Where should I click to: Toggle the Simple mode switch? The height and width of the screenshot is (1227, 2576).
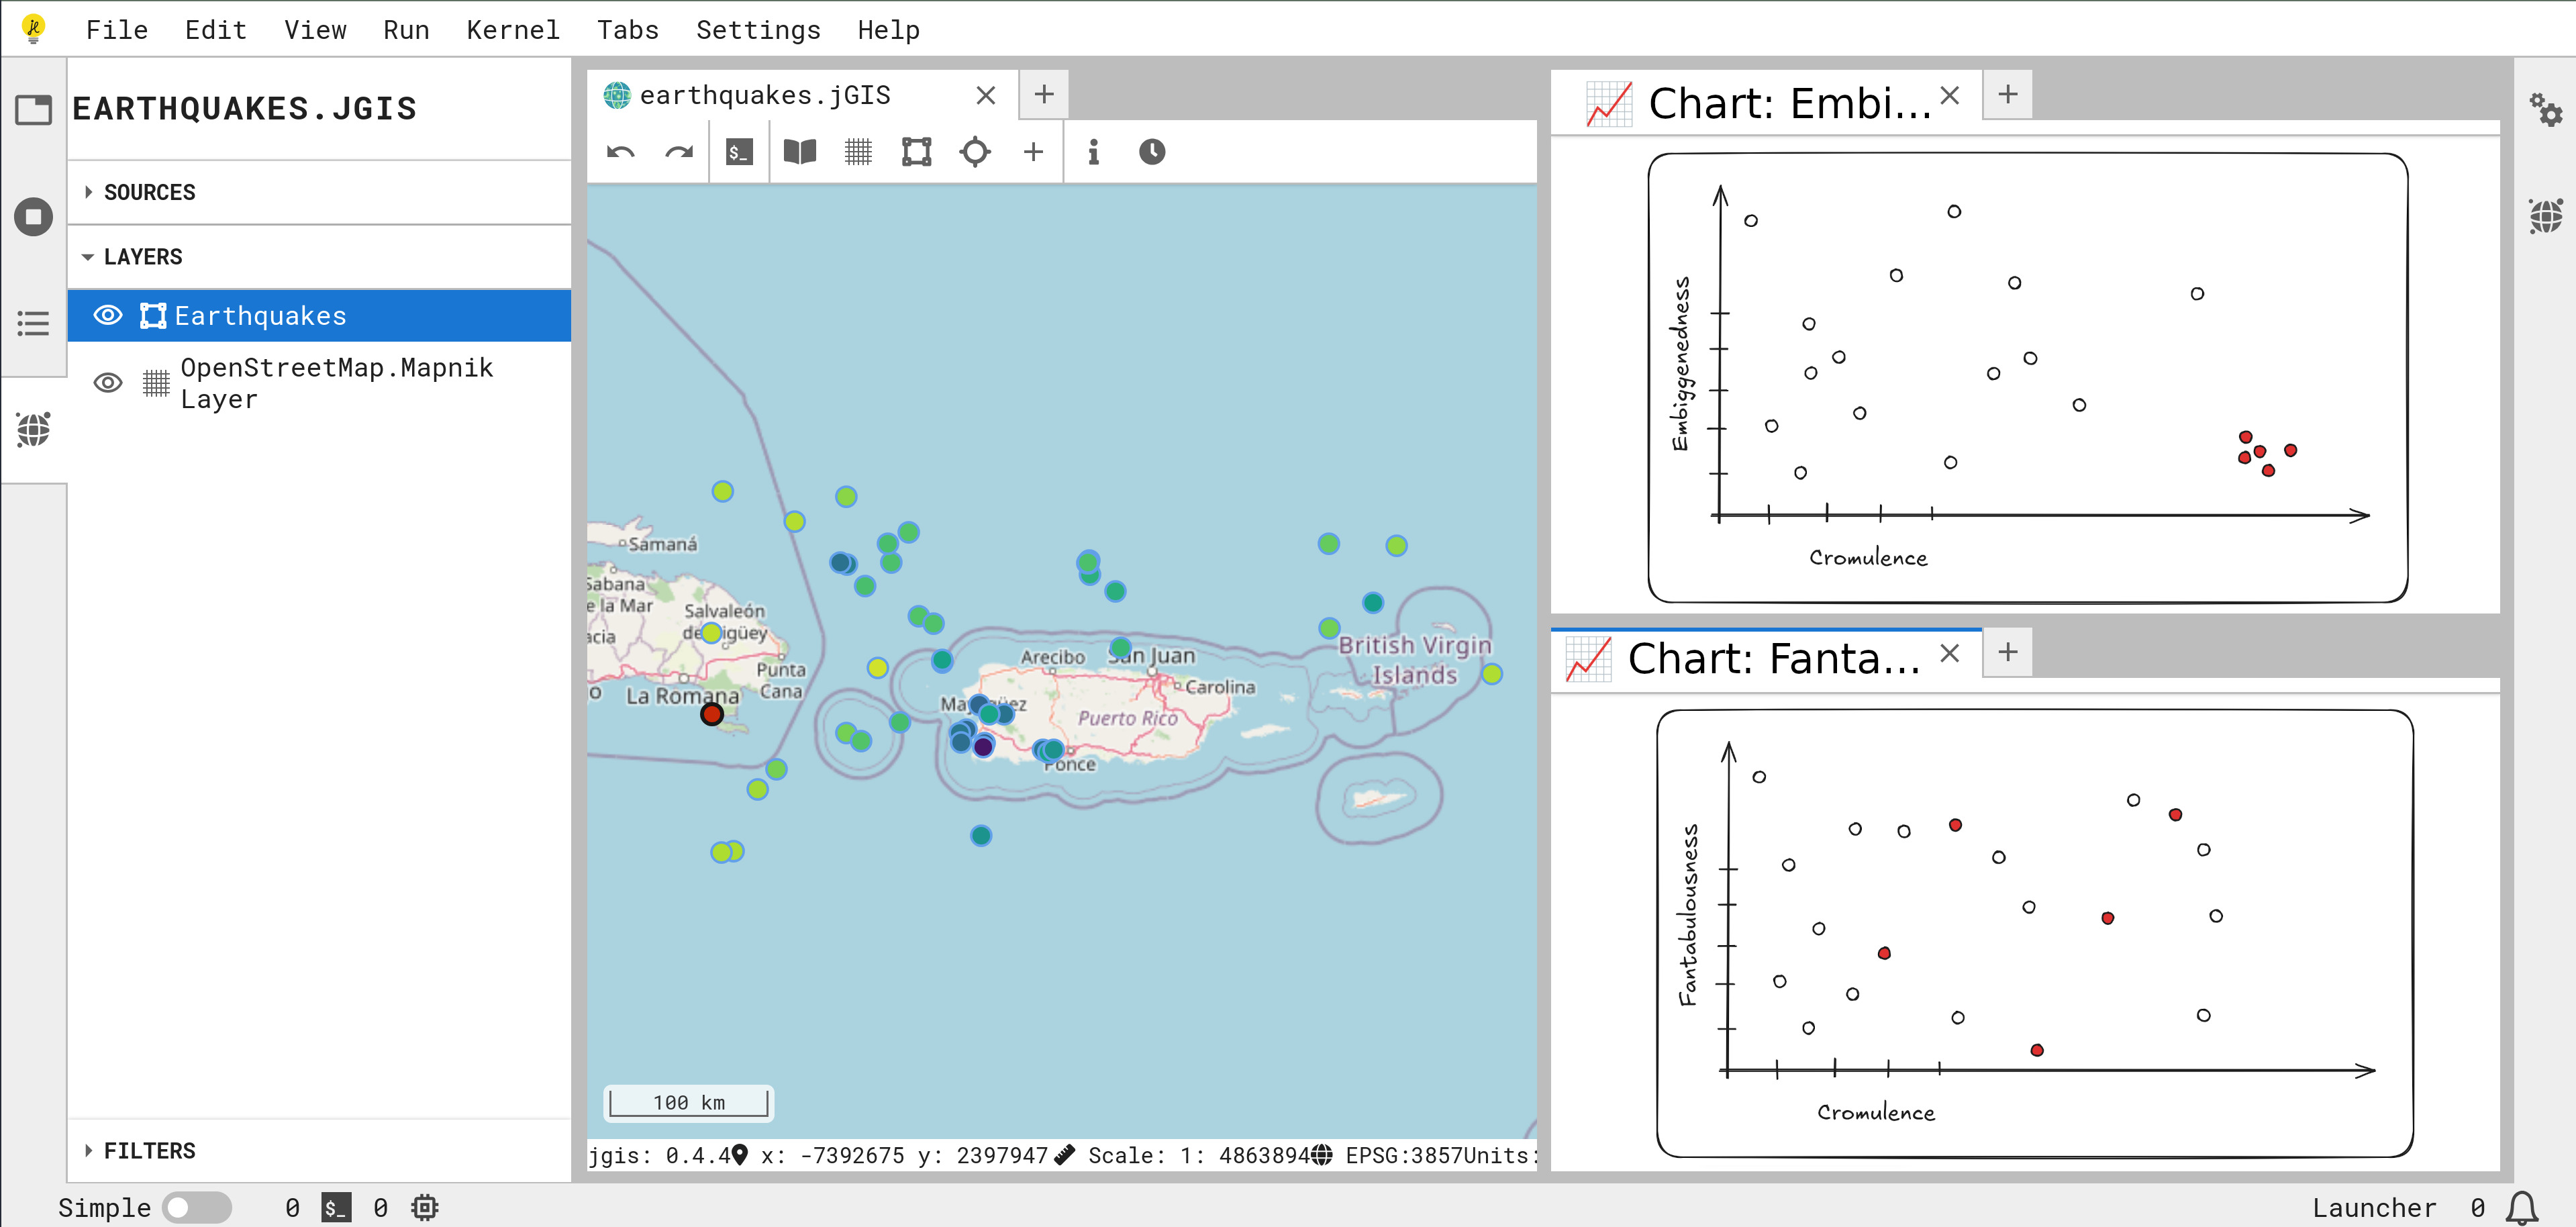(x=197, y=1207)
